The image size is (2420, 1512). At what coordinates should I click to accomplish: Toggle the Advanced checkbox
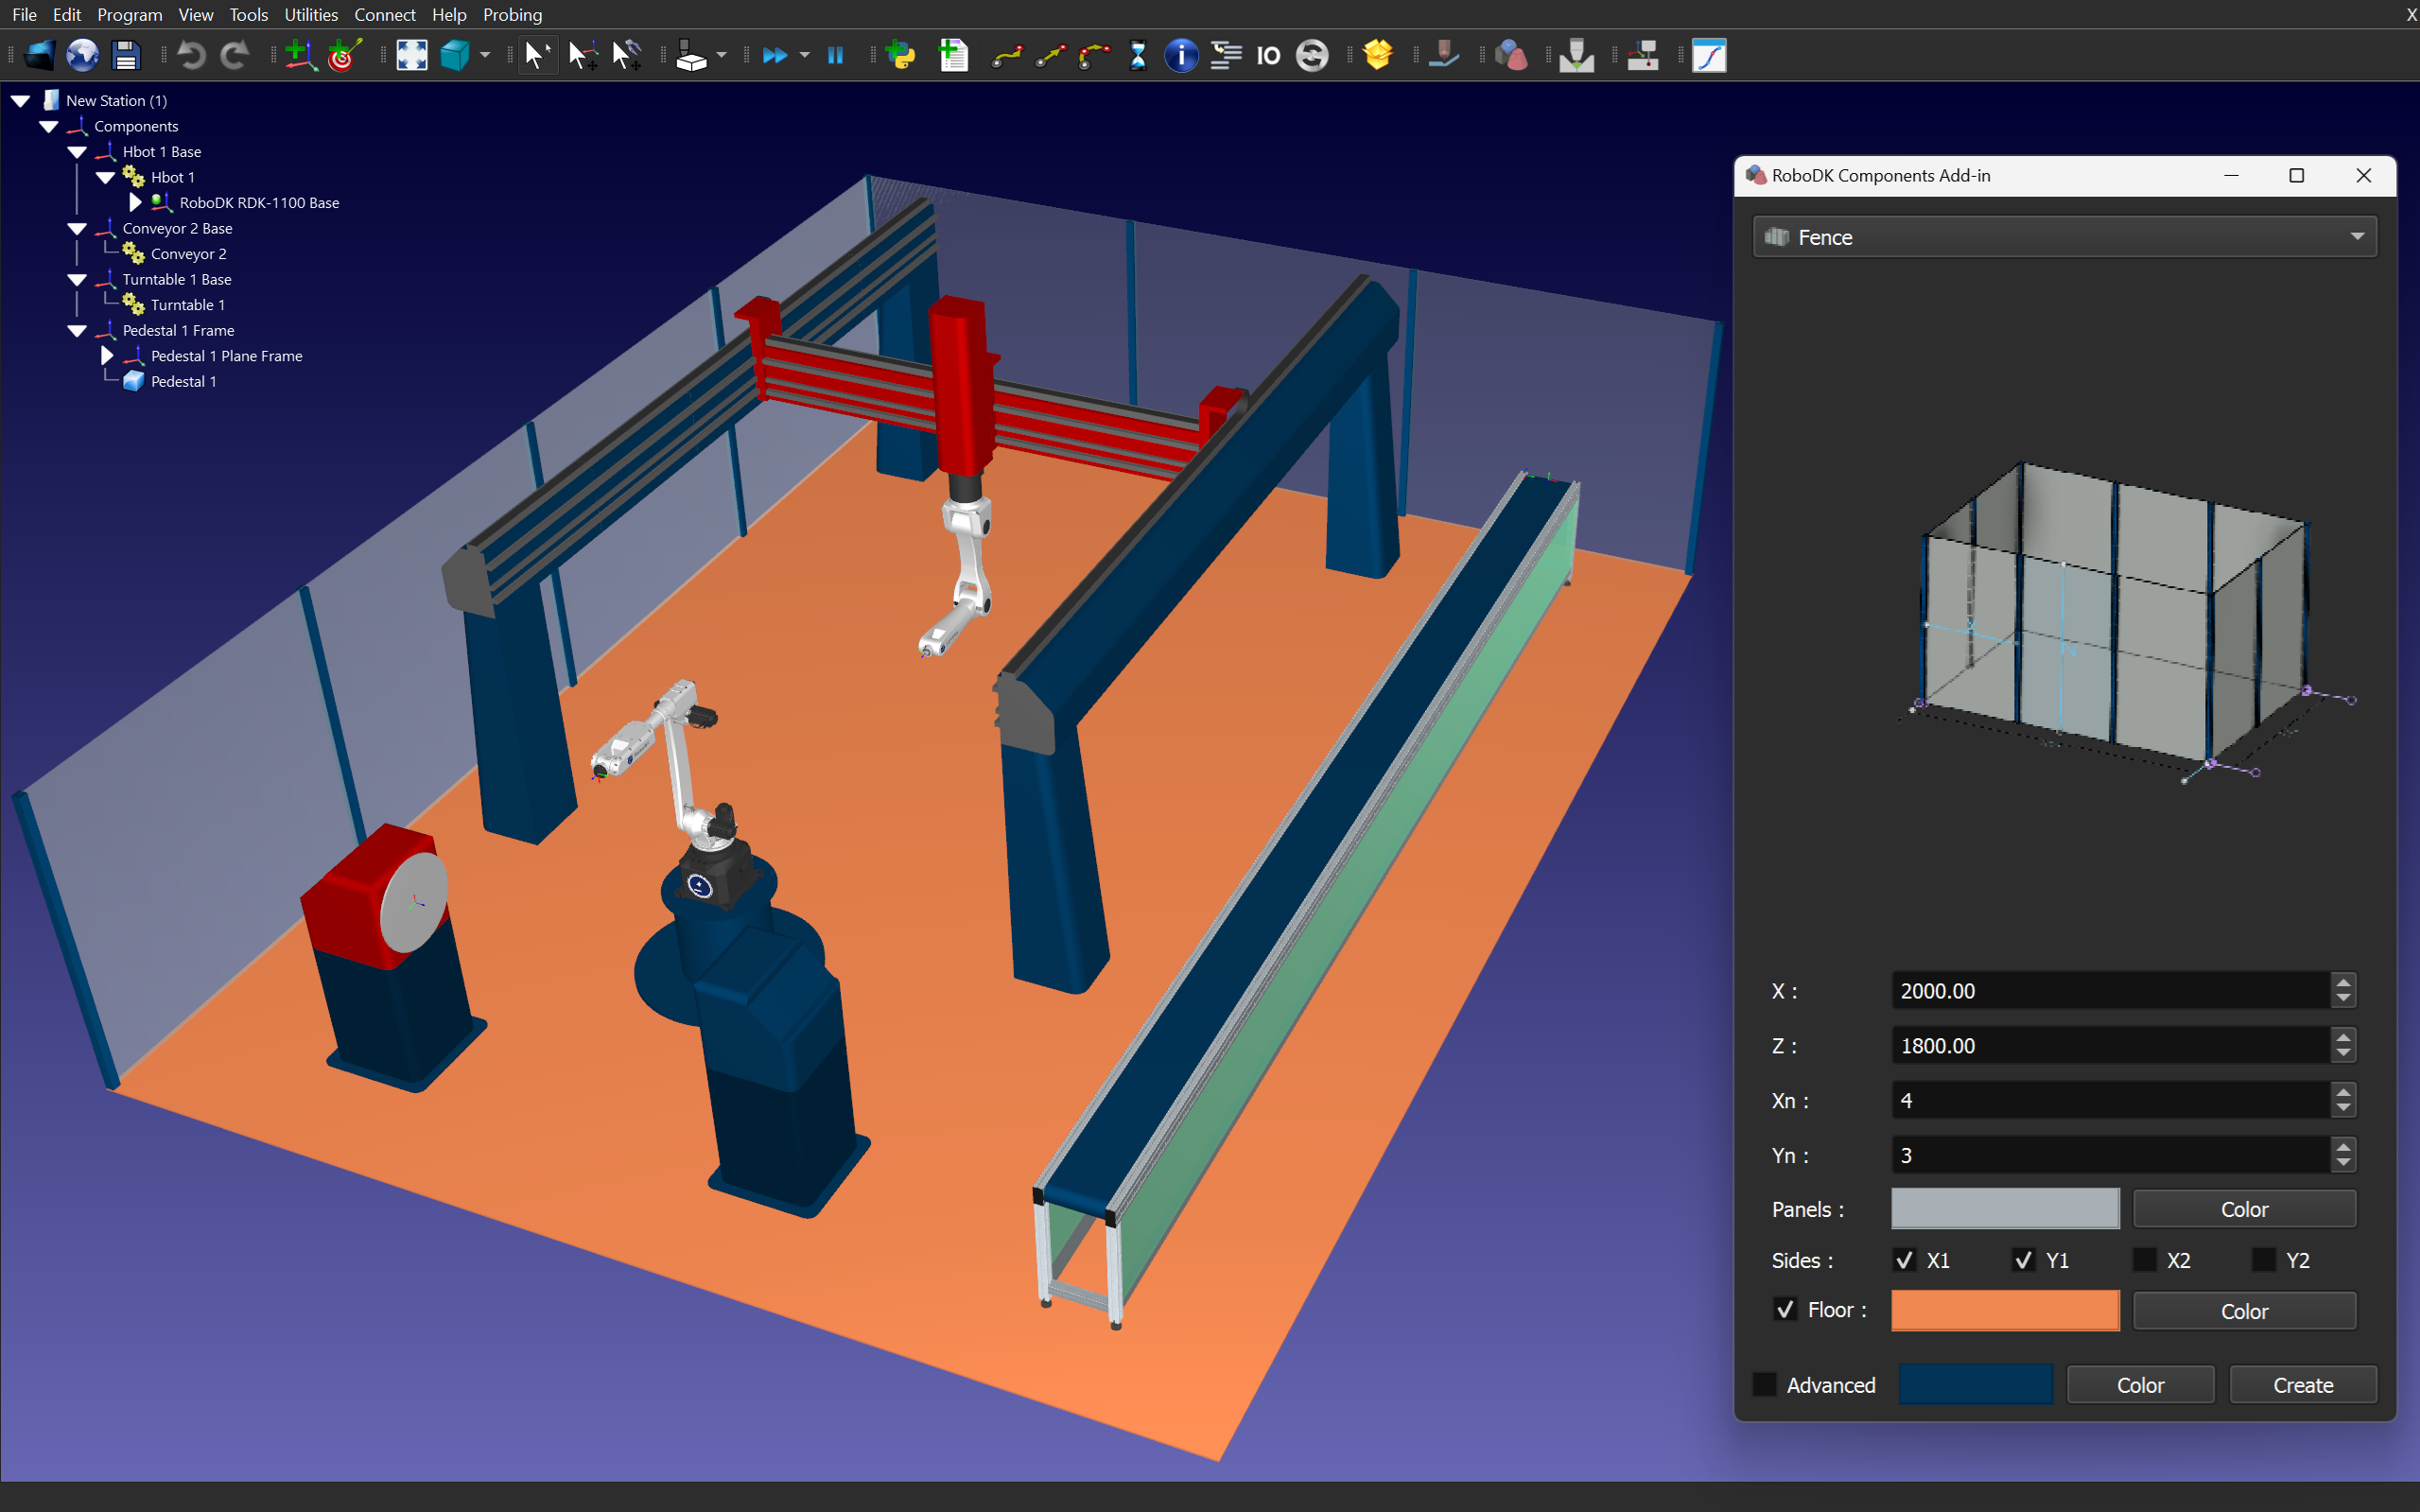pos(1765,1384)
